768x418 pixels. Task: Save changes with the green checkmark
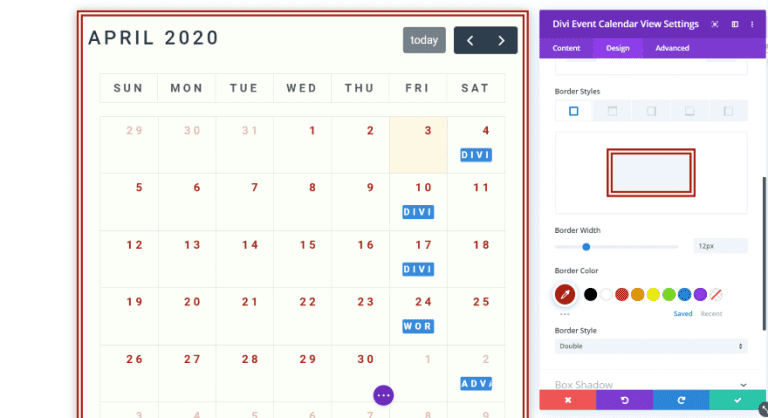[x=737, y=400]
